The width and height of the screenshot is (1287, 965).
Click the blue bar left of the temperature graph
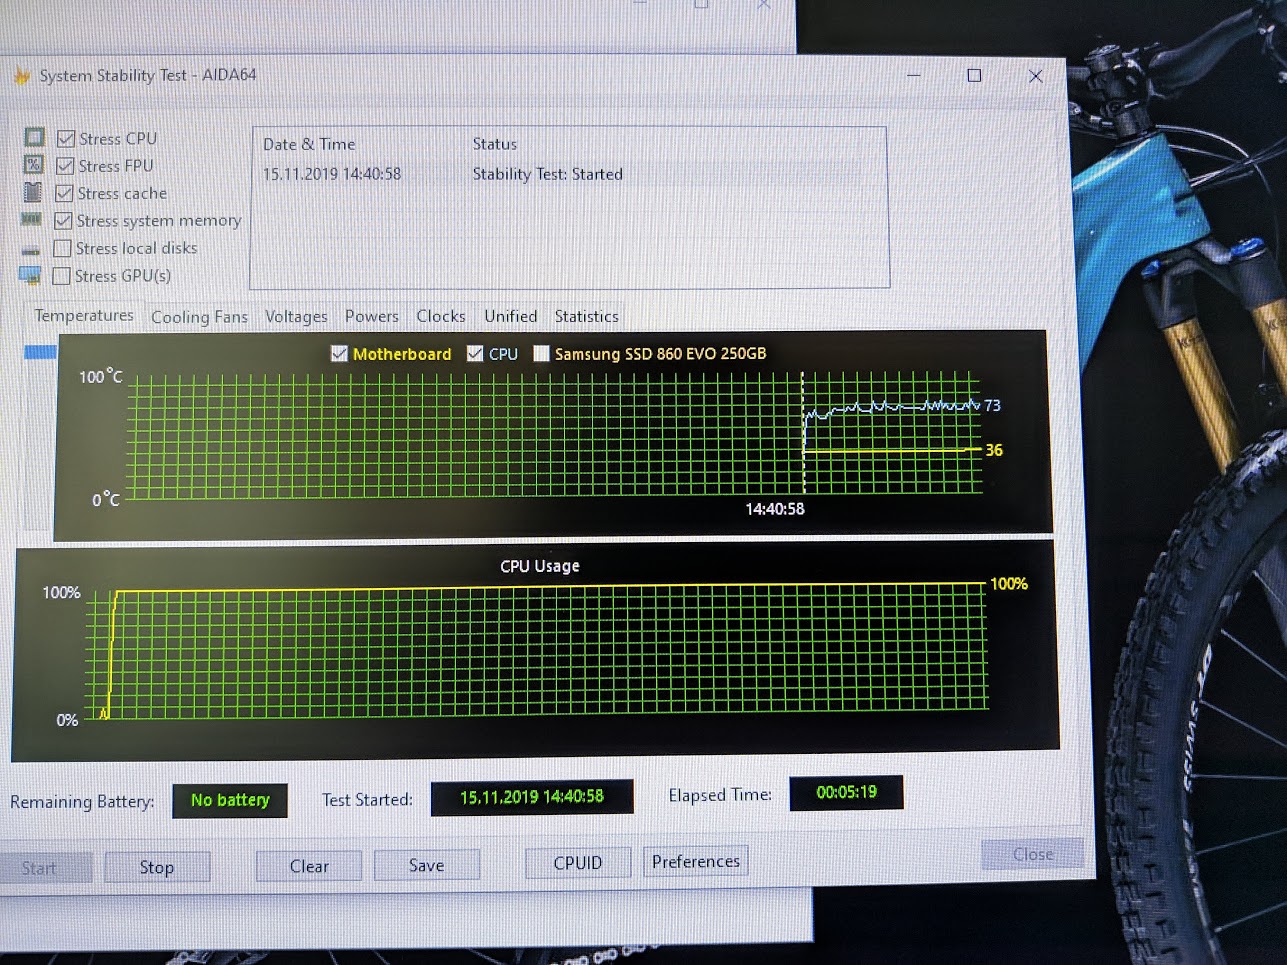tap(40, 352)
